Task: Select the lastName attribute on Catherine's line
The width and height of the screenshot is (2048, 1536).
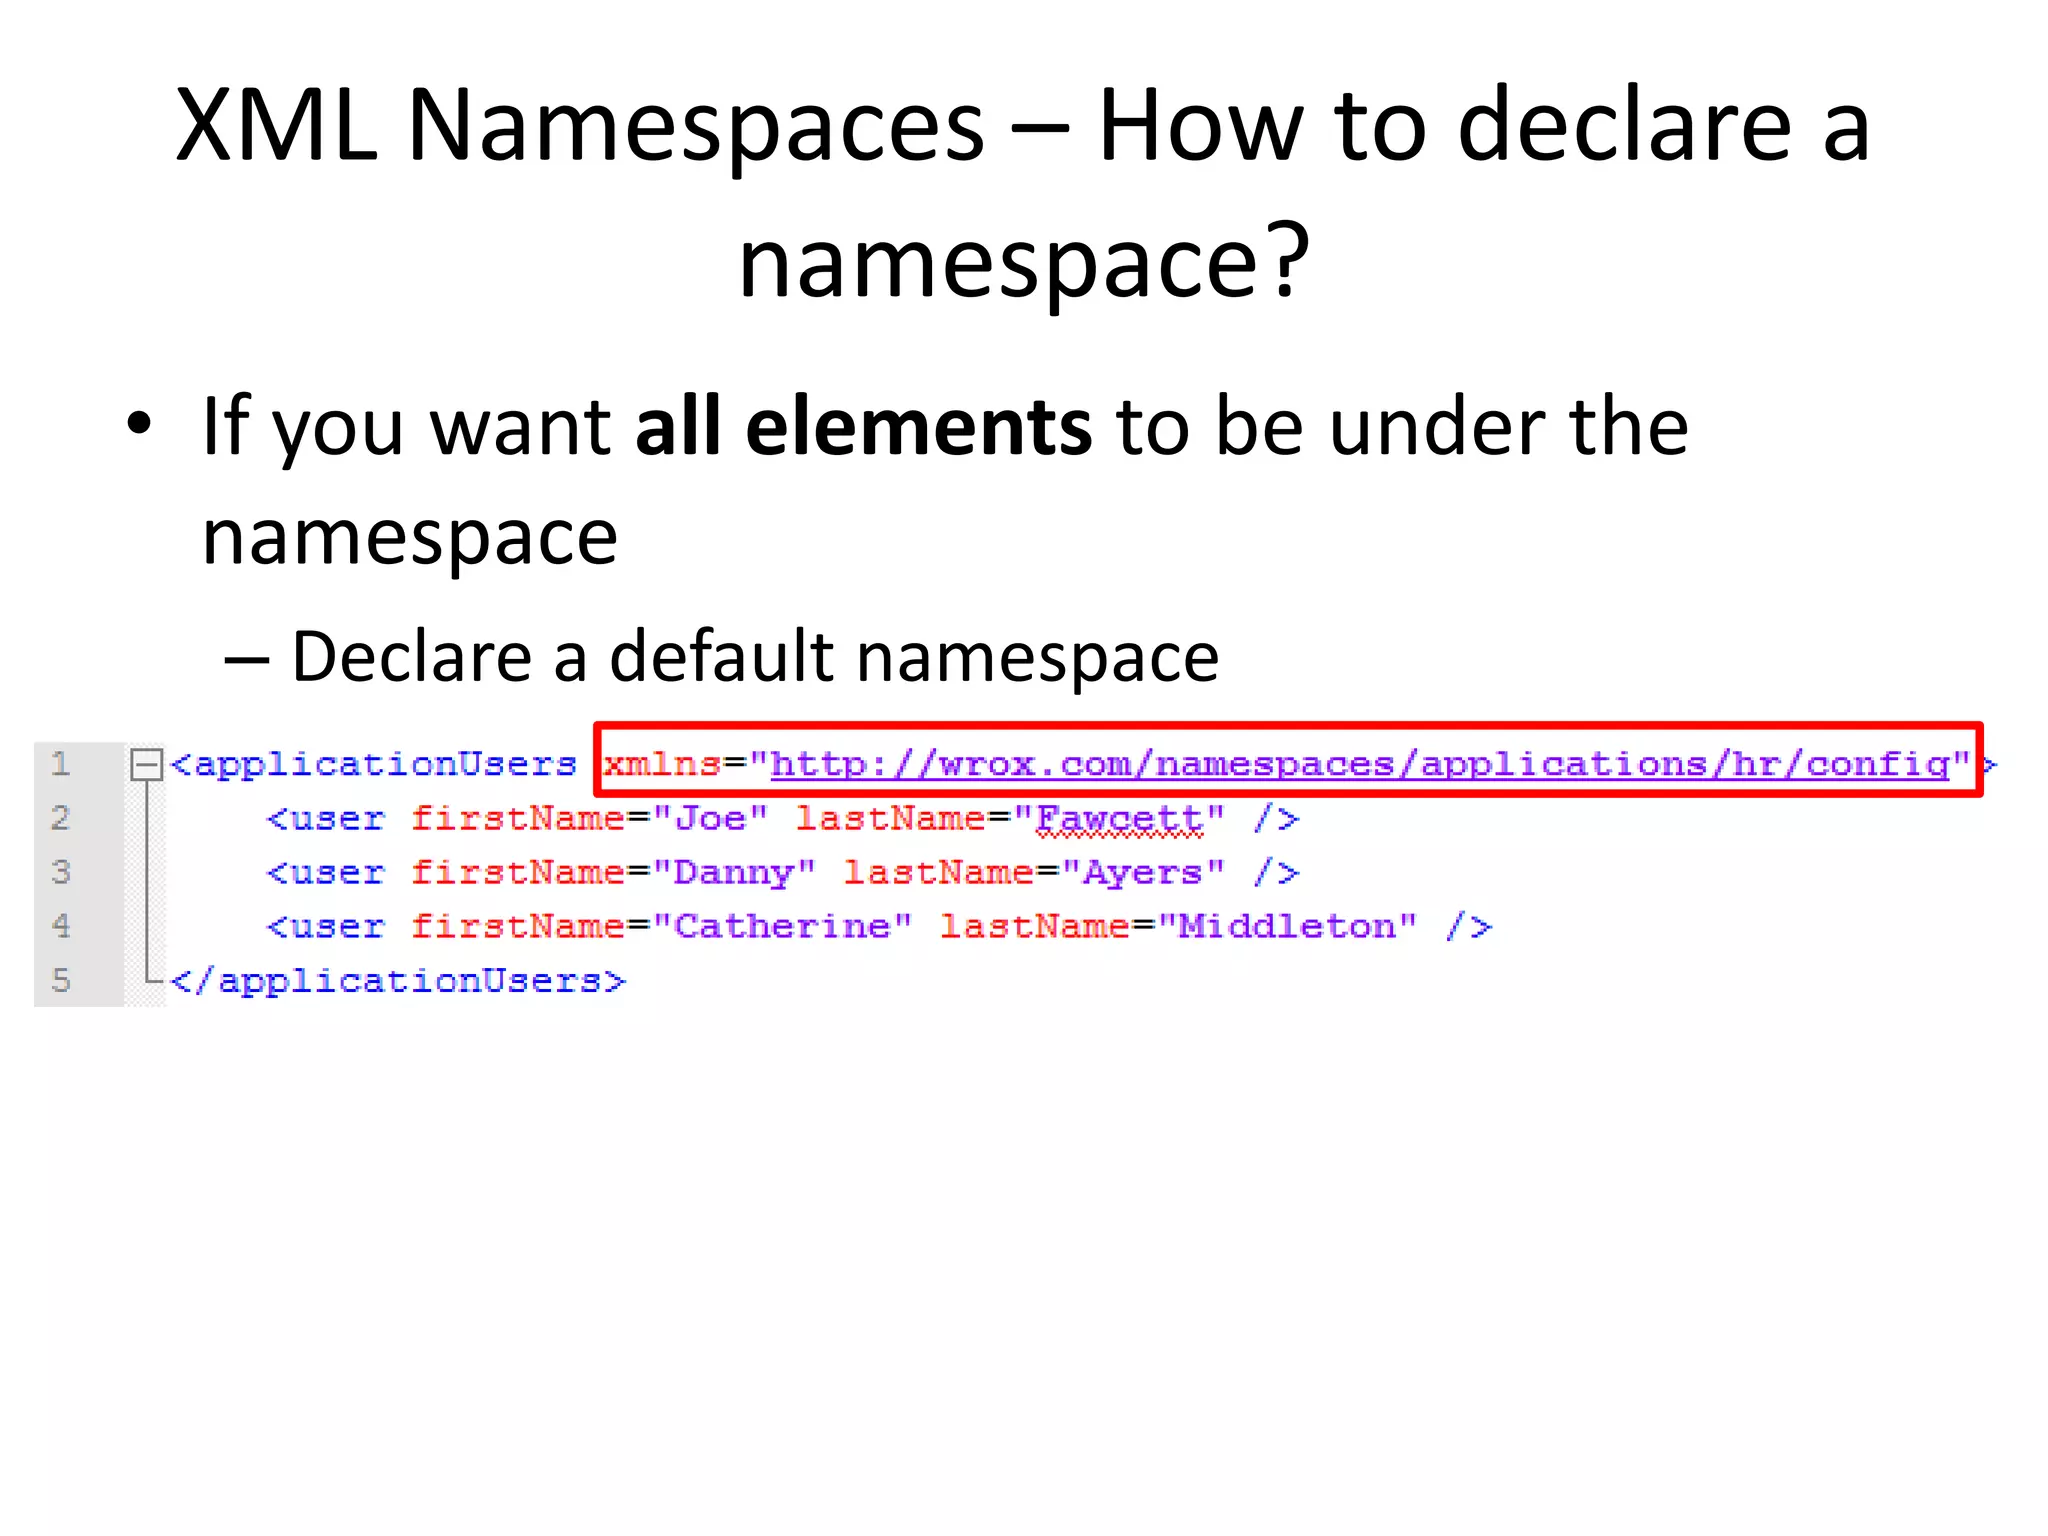Action: (x=1035, y=926)
